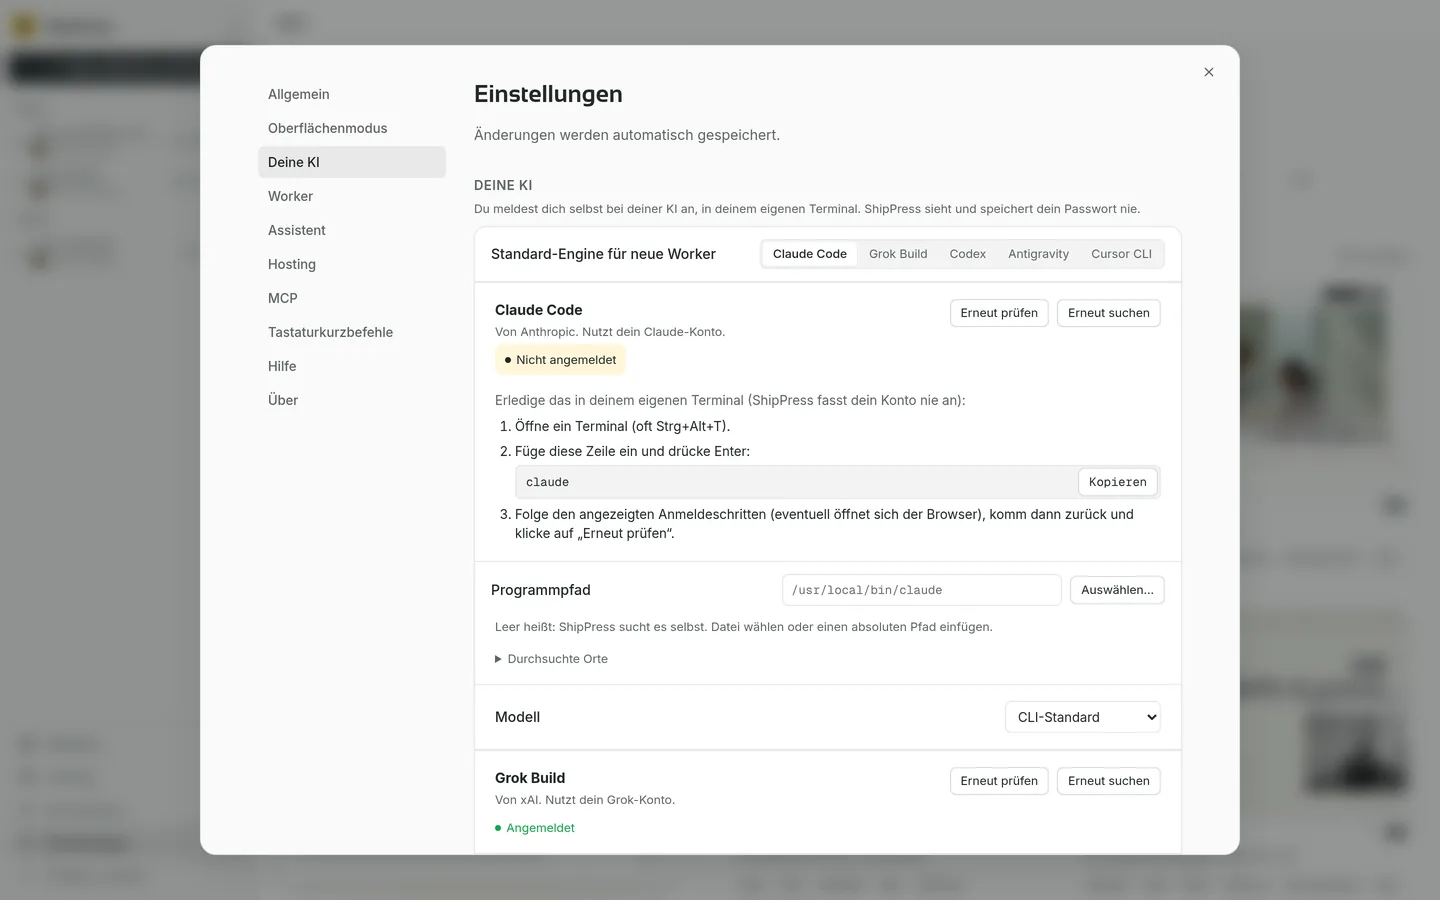Click the Auswählen... button for Programmpfad
This screenshot has height=900, width=1440.
point(1117,590)
